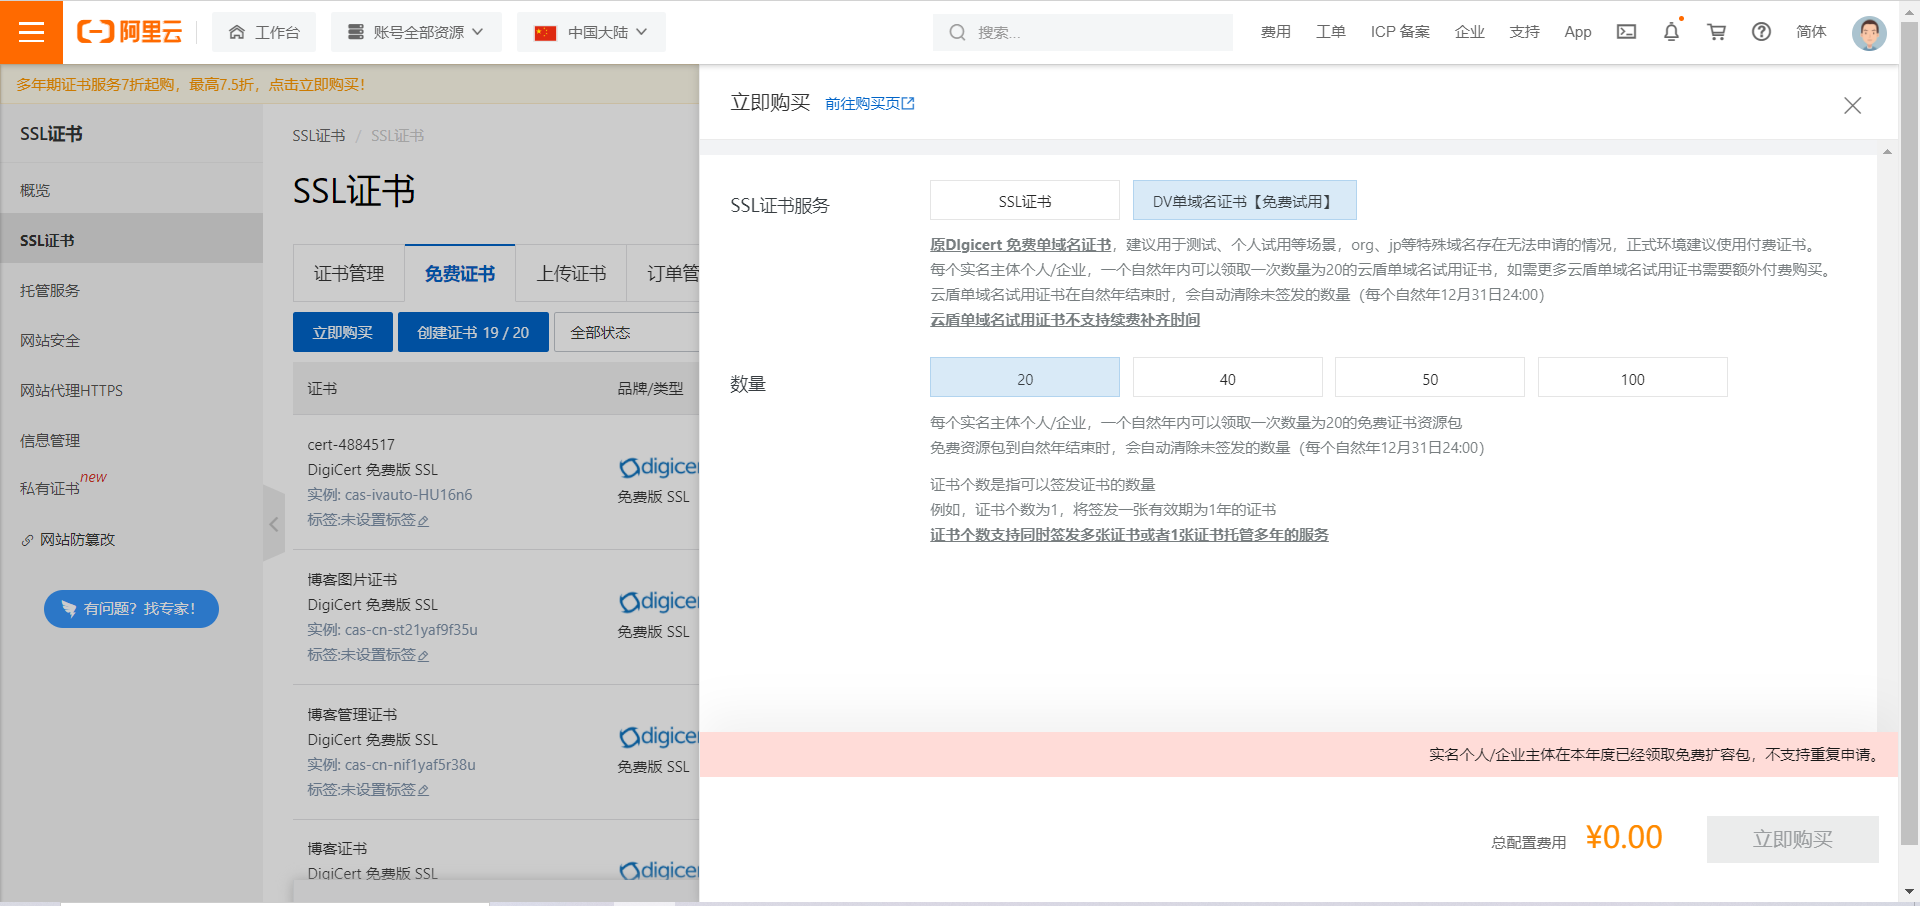Open 网站安全 in sidebar

click(131, 340)
